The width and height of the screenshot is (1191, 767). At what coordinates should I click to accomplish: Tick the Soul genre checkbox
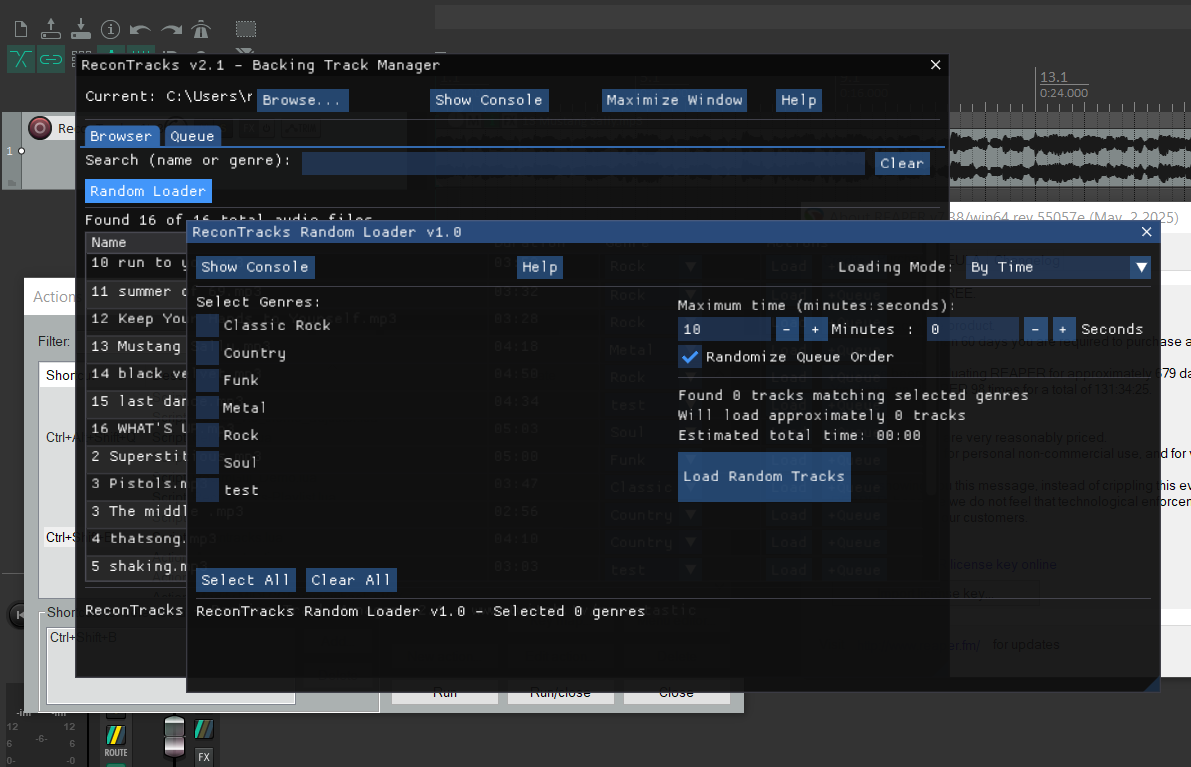207,462
